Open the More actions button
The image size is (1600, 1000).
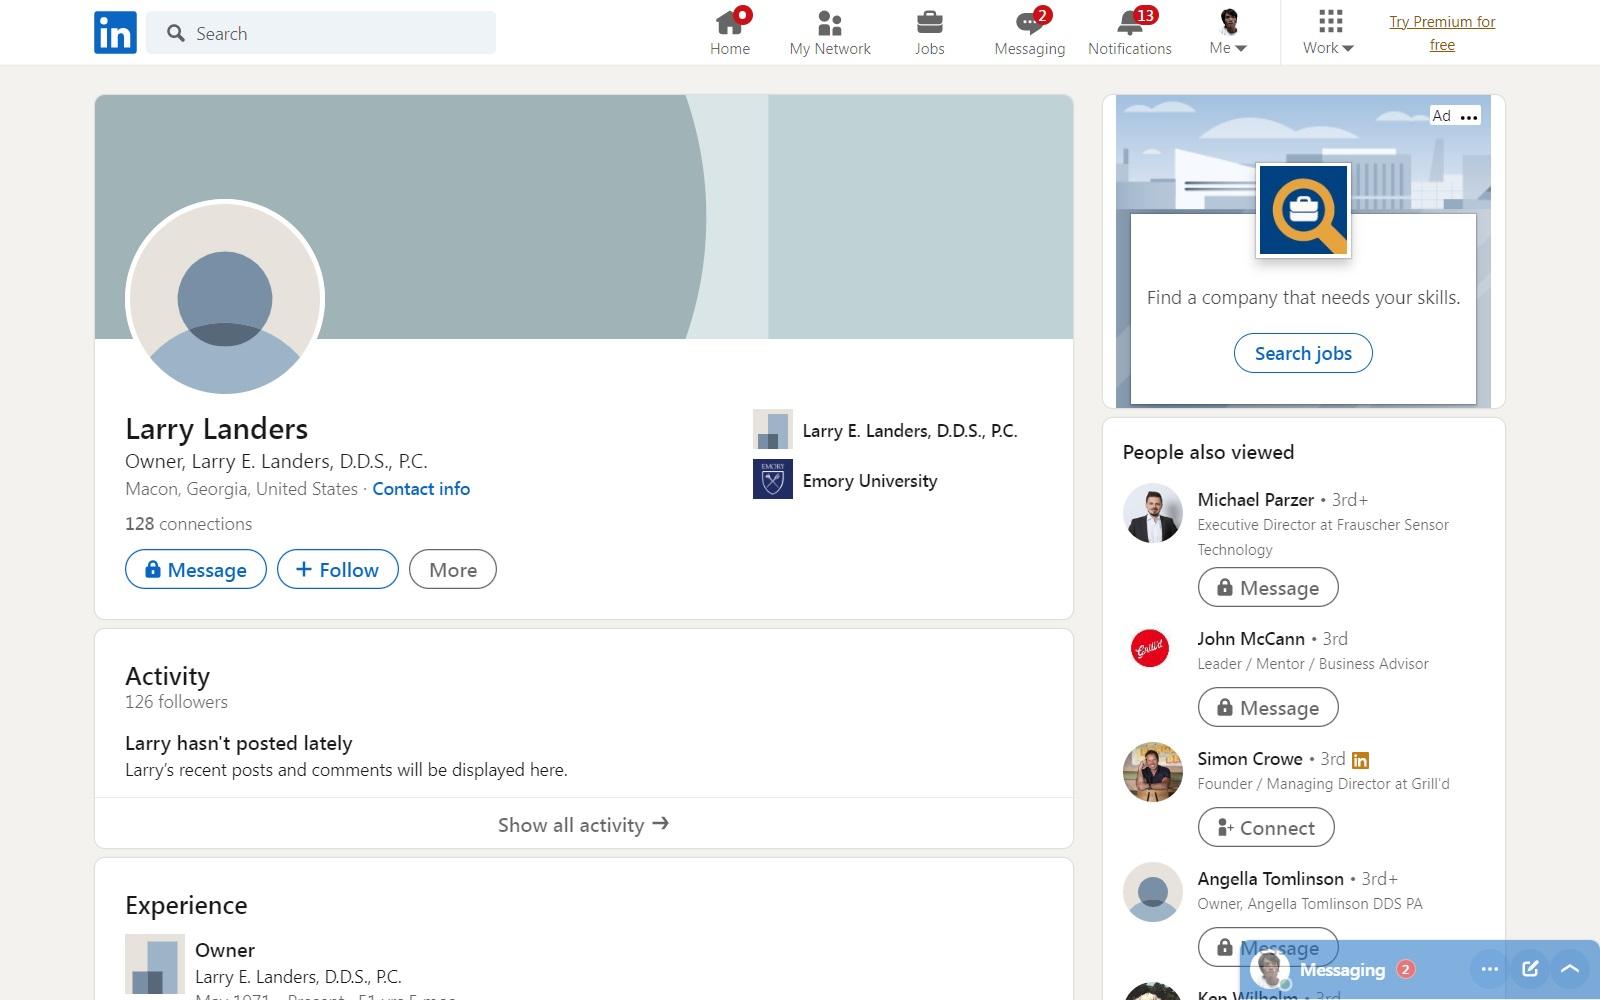453,569
